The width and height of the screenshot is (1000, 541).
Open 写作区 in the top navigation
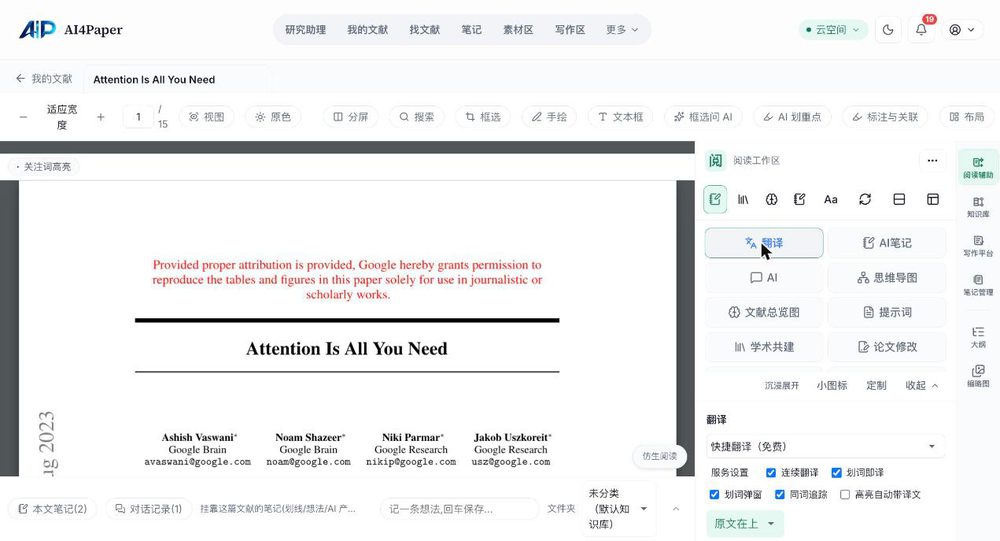point(570,29)
